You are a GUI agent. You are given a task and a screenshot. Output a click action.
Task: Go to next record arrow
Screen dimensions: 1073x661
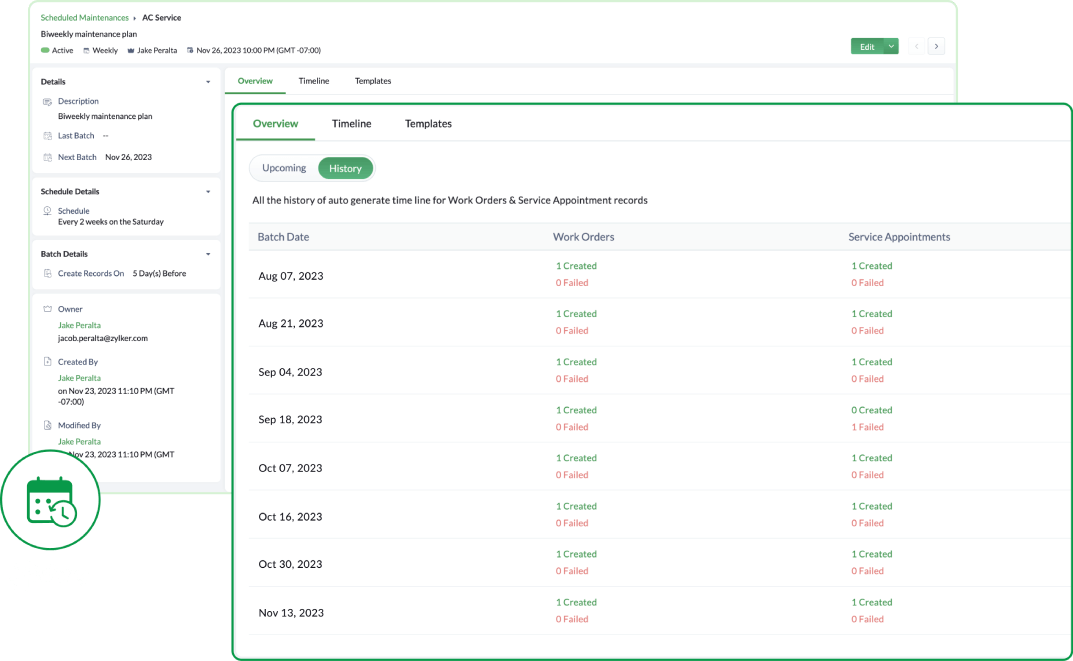coord(936,46)
